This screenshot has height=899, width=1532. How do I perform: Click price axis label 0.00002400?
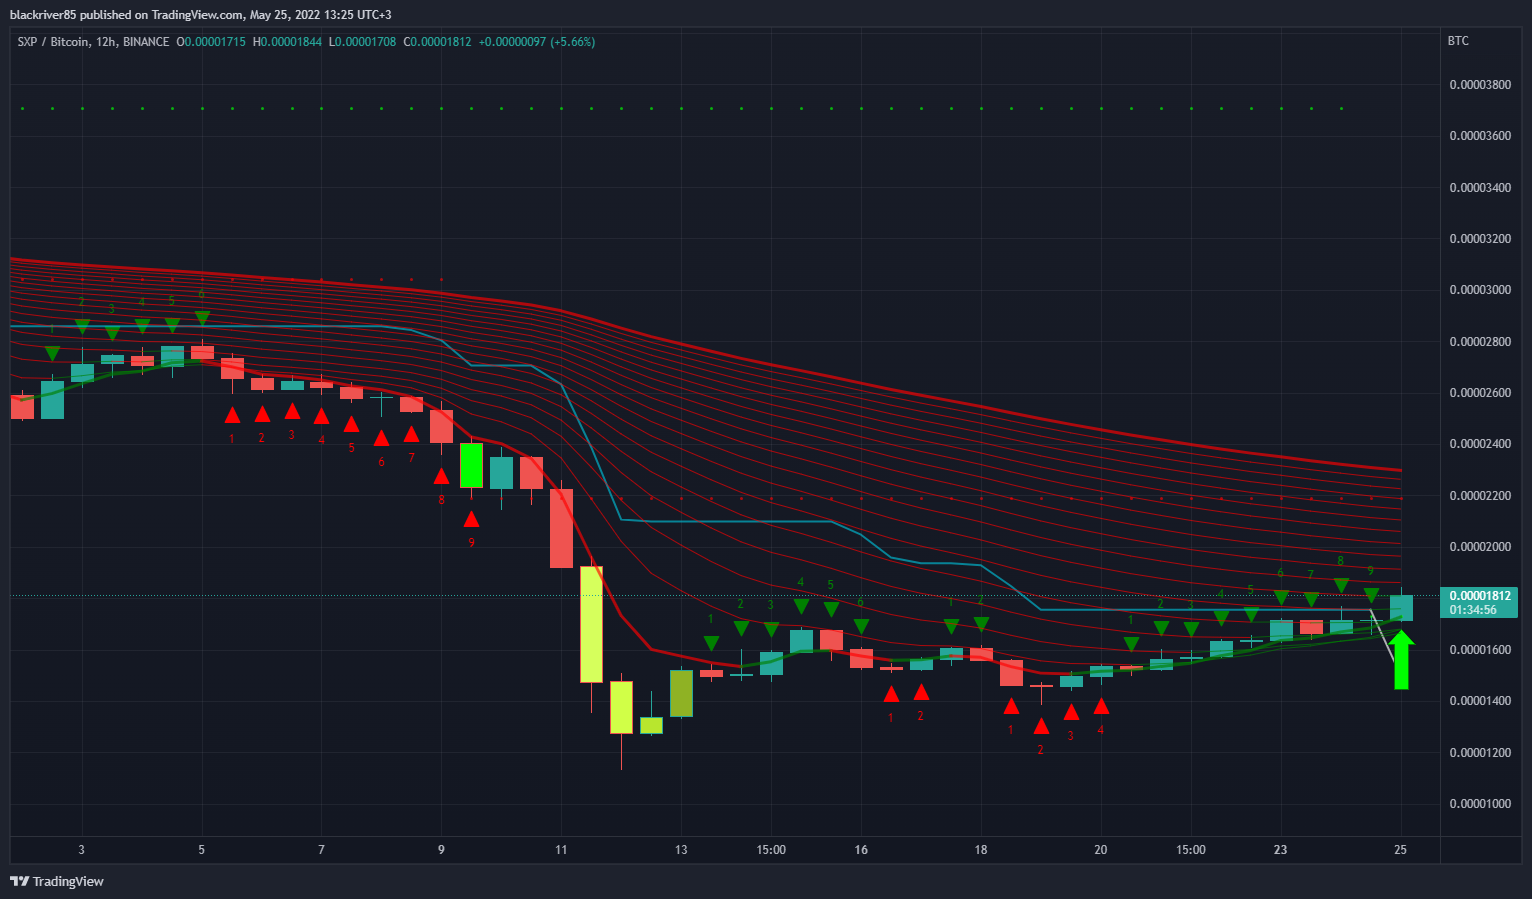(1480, 444)
